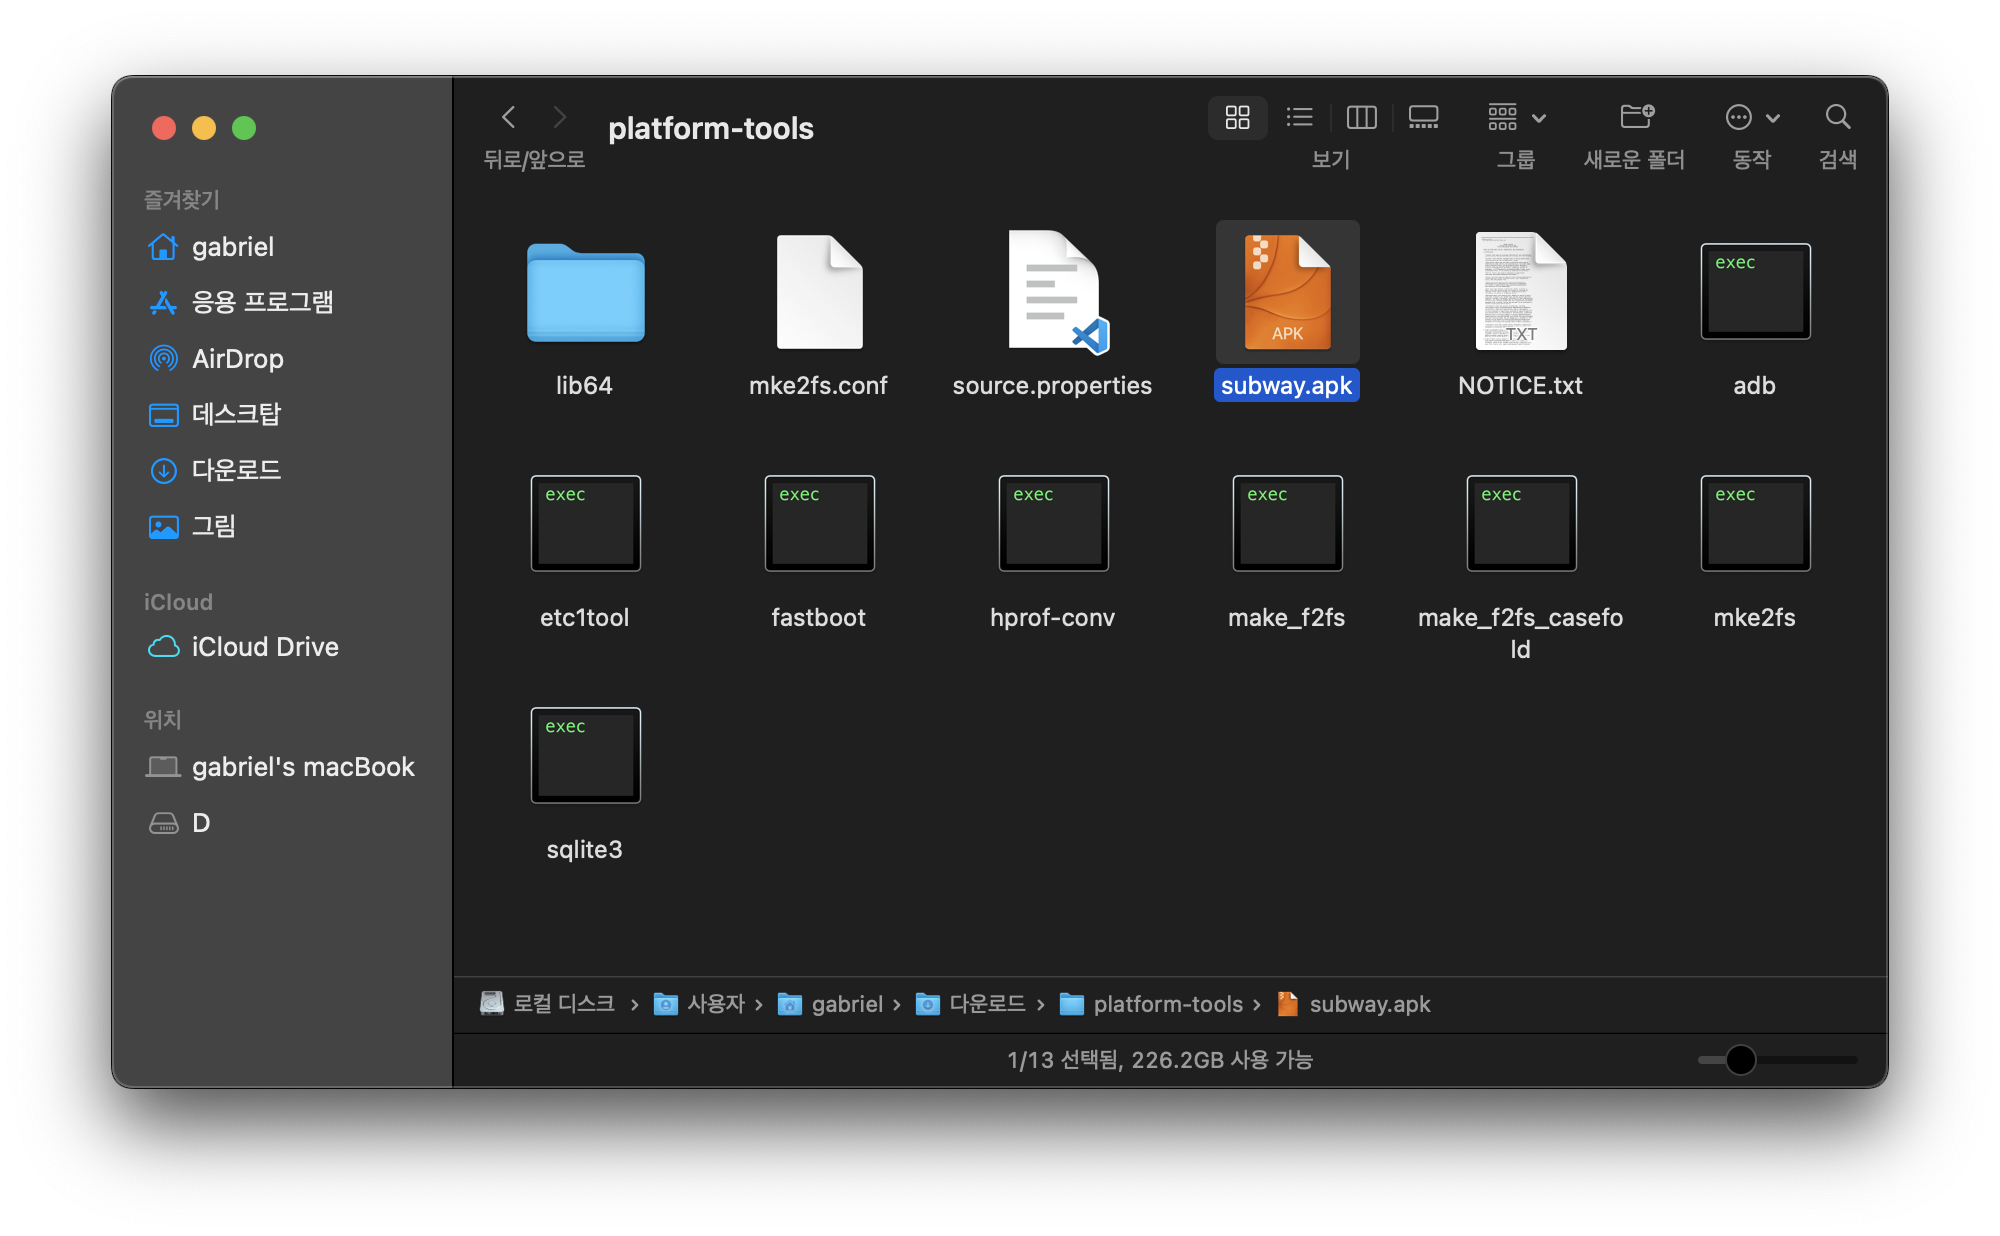Open iCloud Drive in sidebar
Image resolution: width=2000 pixels, height=1236 pixels.
tap(264, 647)
